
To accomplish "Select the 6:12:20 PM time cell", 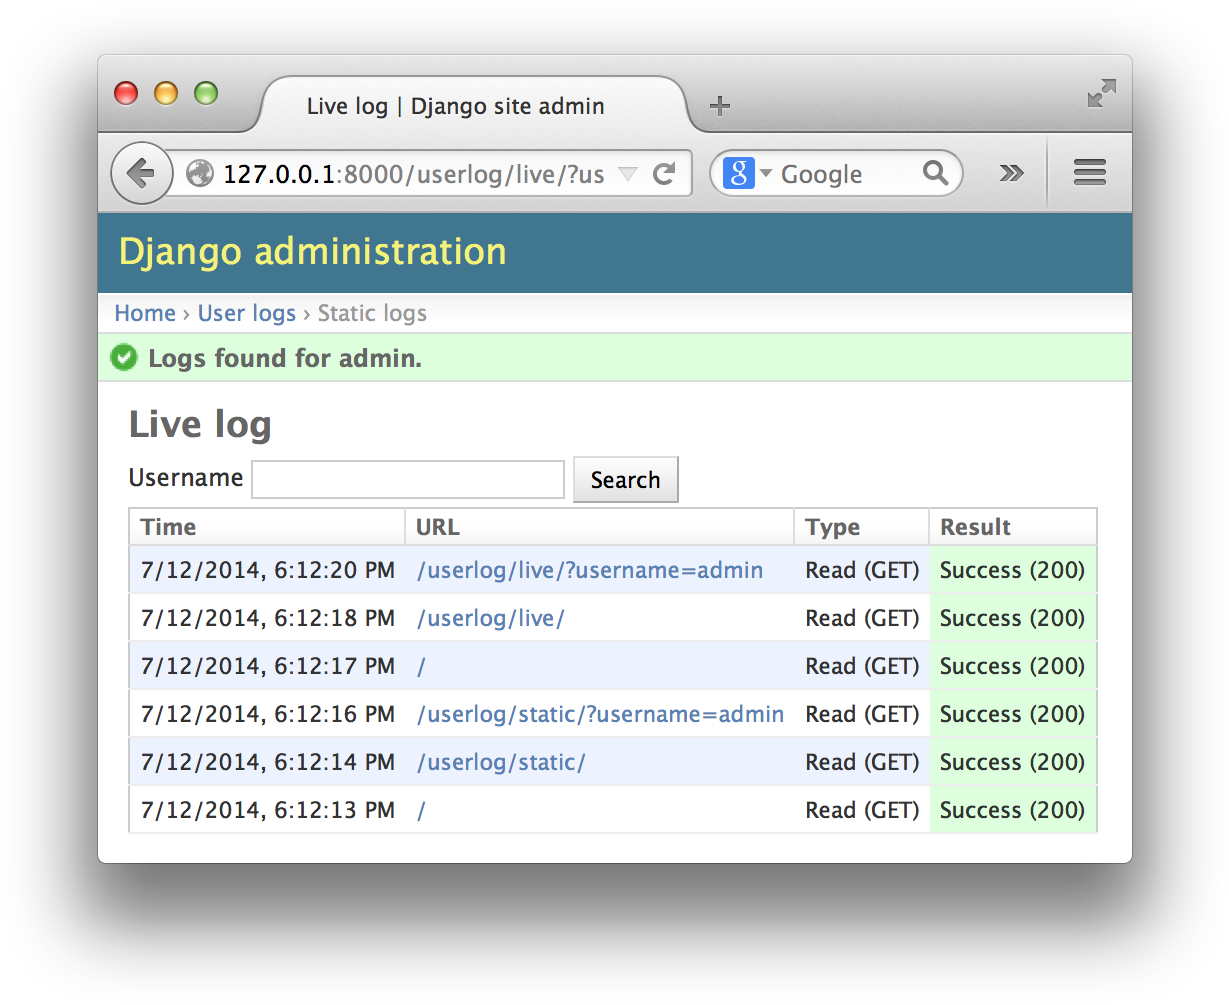I will pyautogui.click(x=268, y=570).
